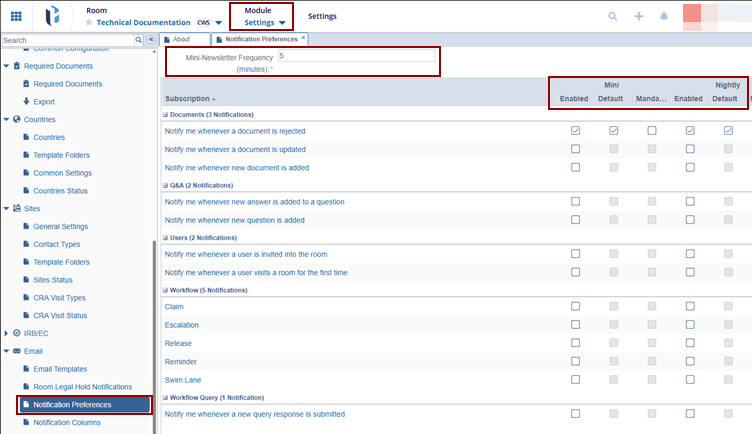Viewport: 752px width, 434px height.
Task: Select Notification Columns in sidebar
Action: click(69, 423)
